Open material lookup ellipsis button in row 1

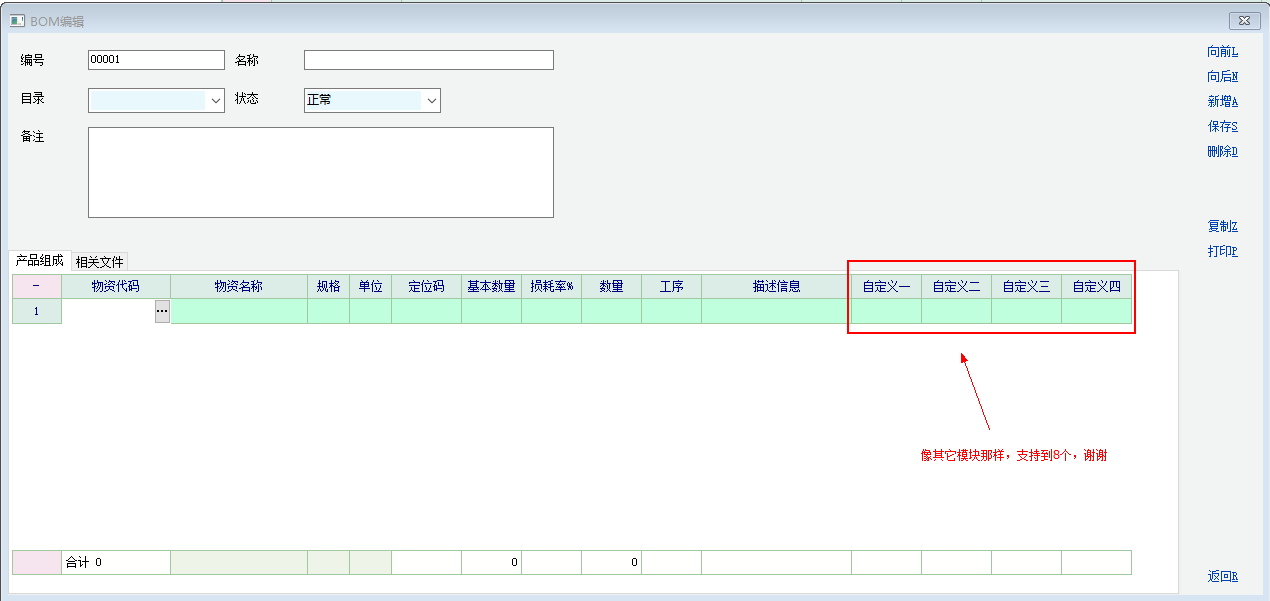point(162,312)
